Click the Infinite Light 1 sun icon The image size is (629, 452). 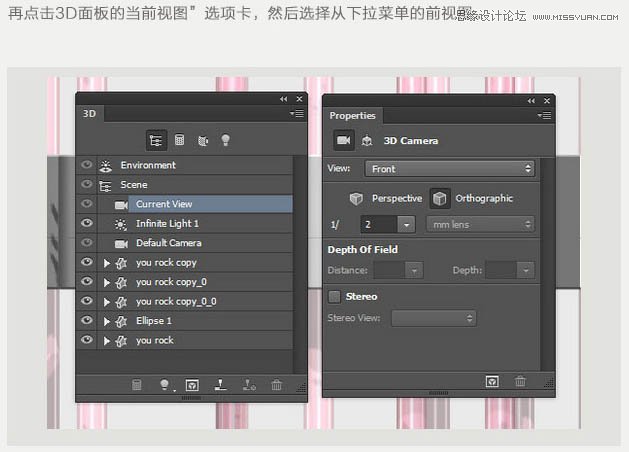pyautogui.click(x=121, y=224)
